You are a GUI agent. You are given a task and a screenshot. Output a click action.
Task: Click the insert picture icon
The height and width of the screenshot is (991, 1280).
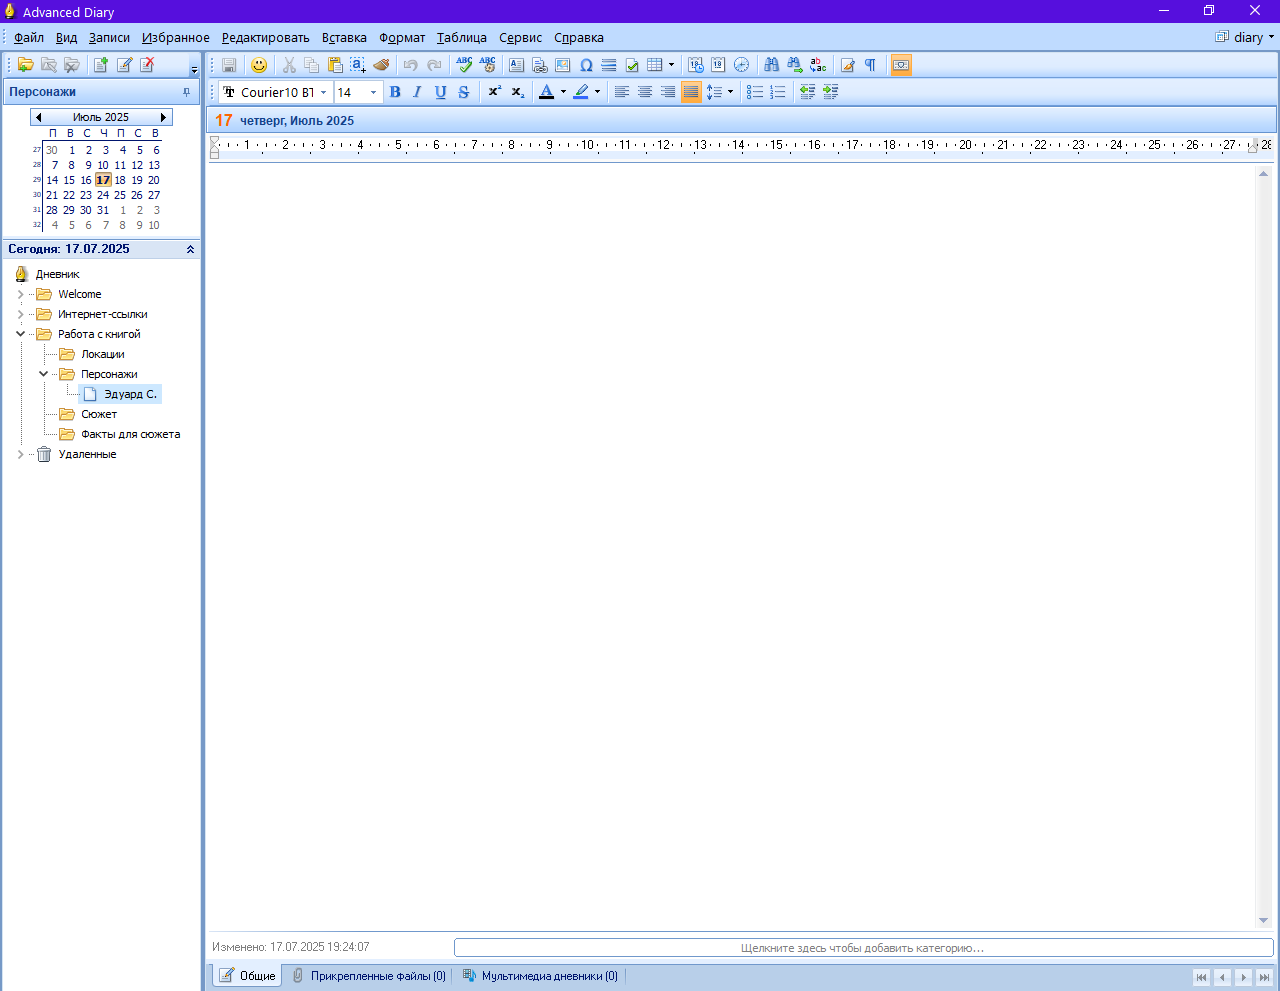point(563,65)
